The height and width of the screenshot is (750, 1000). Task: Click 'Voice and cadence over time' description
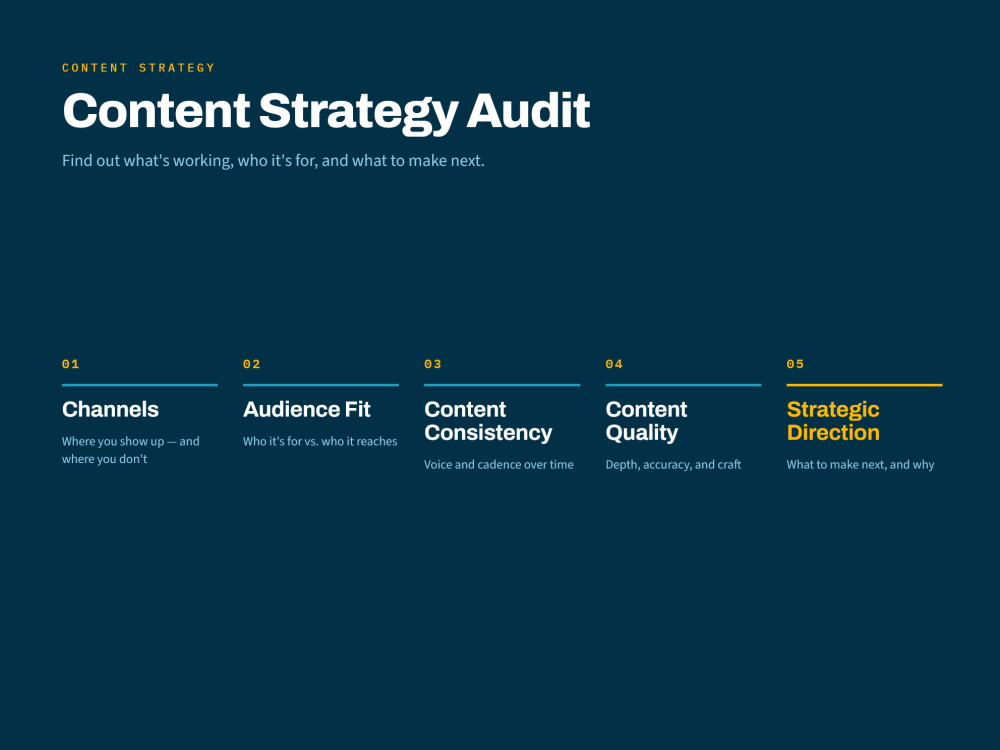[x=499, y=464]
